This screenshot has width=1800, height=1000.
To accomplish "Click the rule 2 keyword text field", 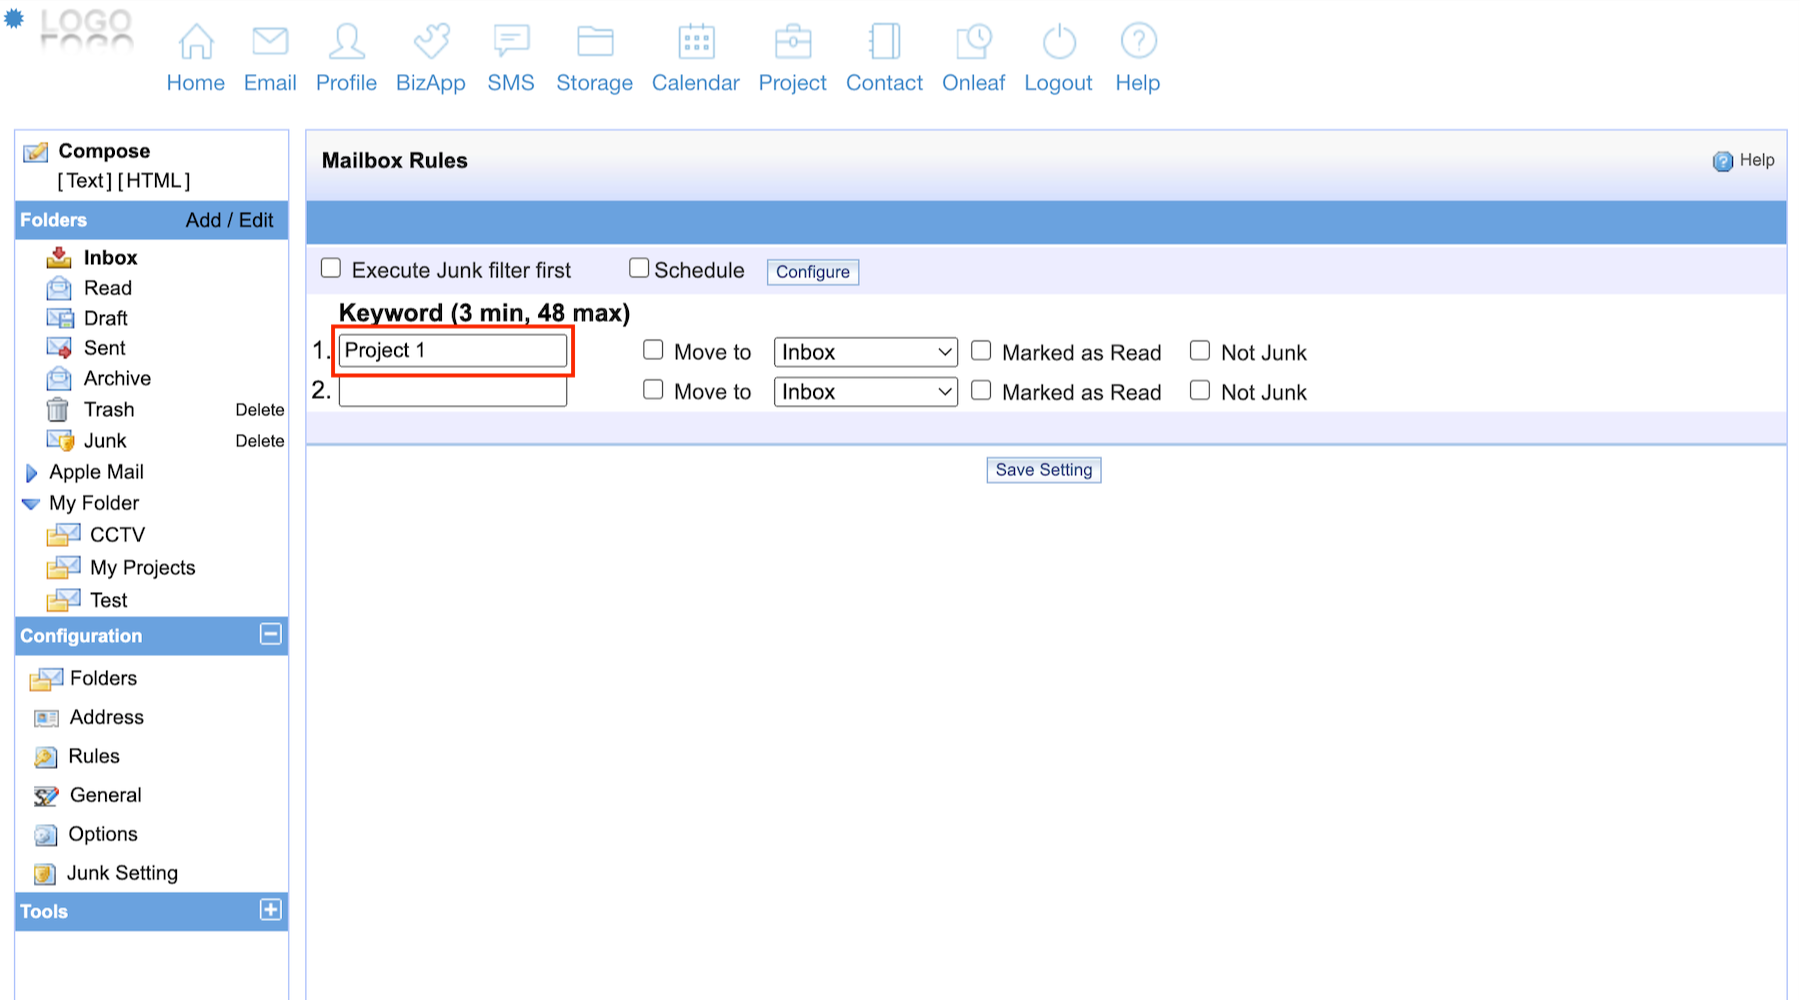I will pyautogui.click(x=453, y=391).
